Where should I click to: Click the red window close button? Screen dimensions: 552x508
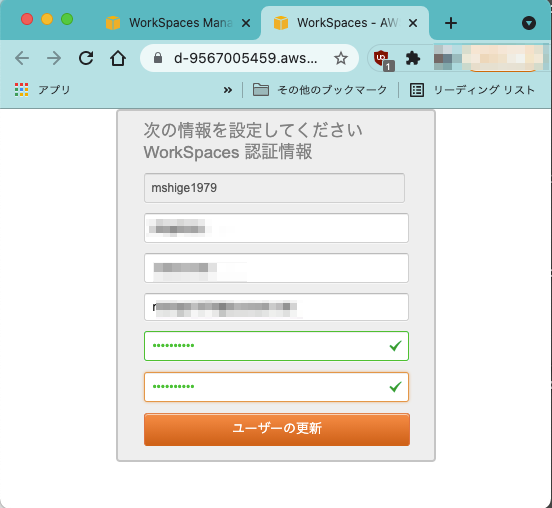(x=27, y=19)
